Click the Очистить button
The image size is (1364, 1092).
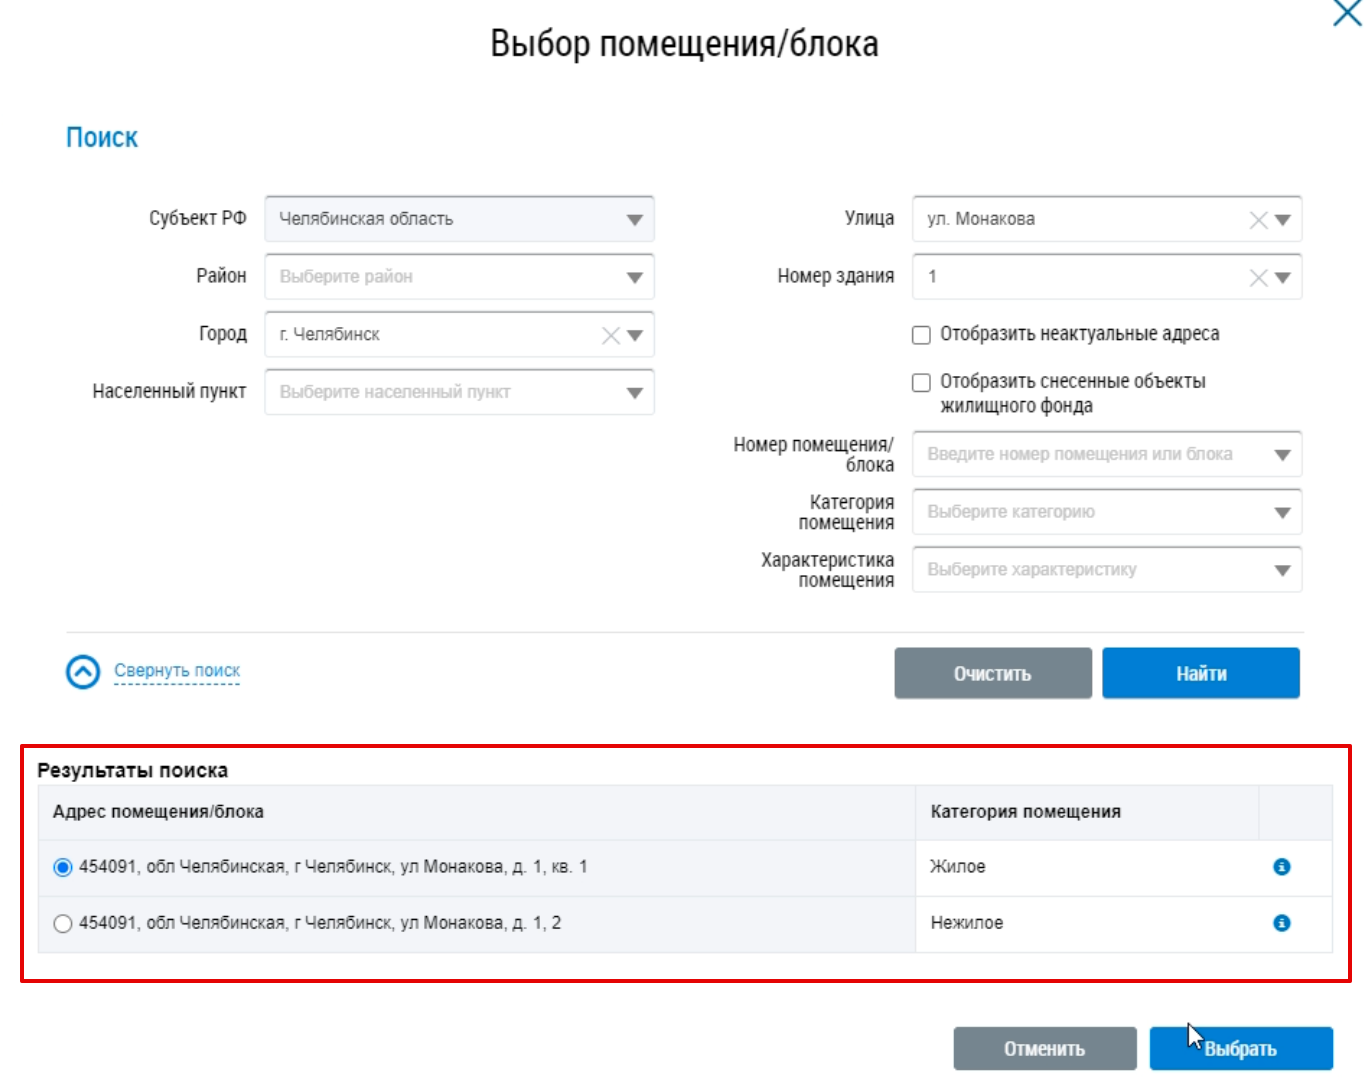point(992,673)
